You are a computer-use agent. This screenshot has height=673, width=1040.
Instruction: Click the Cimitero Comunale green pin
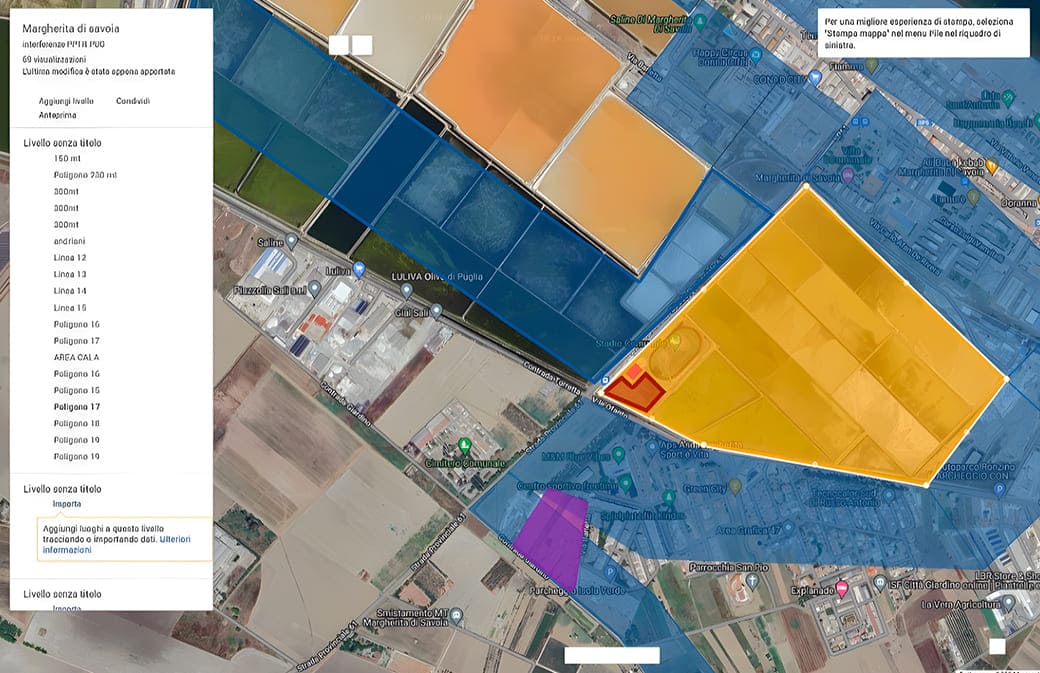point(463,445)
